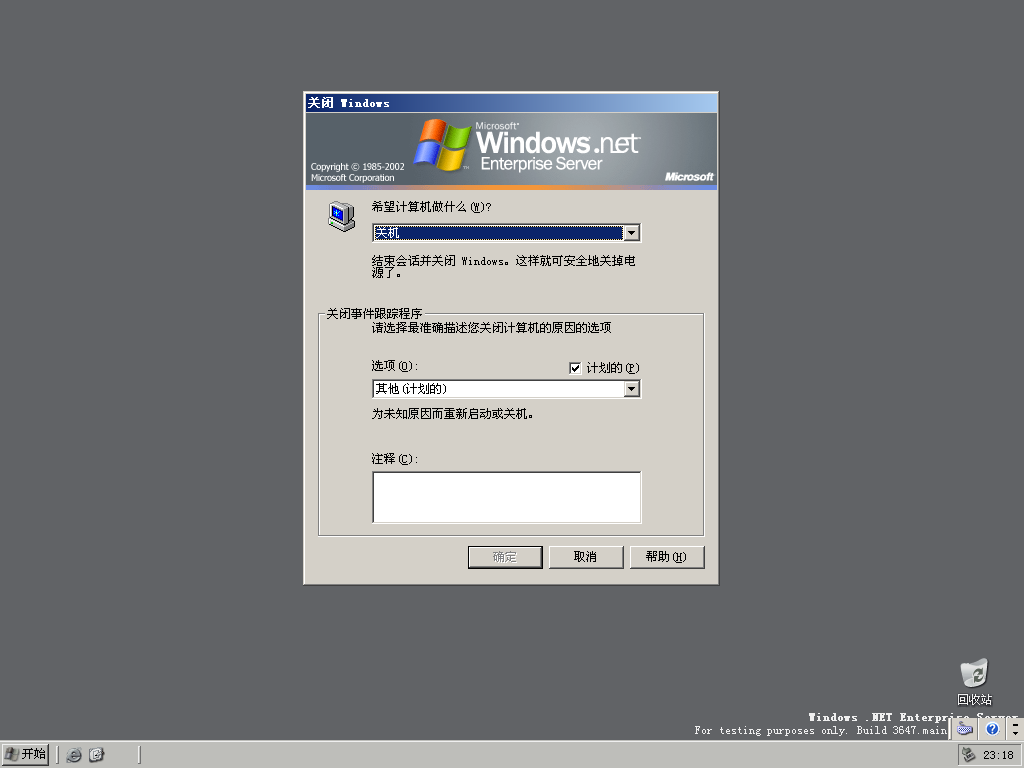Image resolution: width=1024 pixels, height=768 pixels.
Task: Click the language bar keyboard icon
Action: [x=965, y=729]
